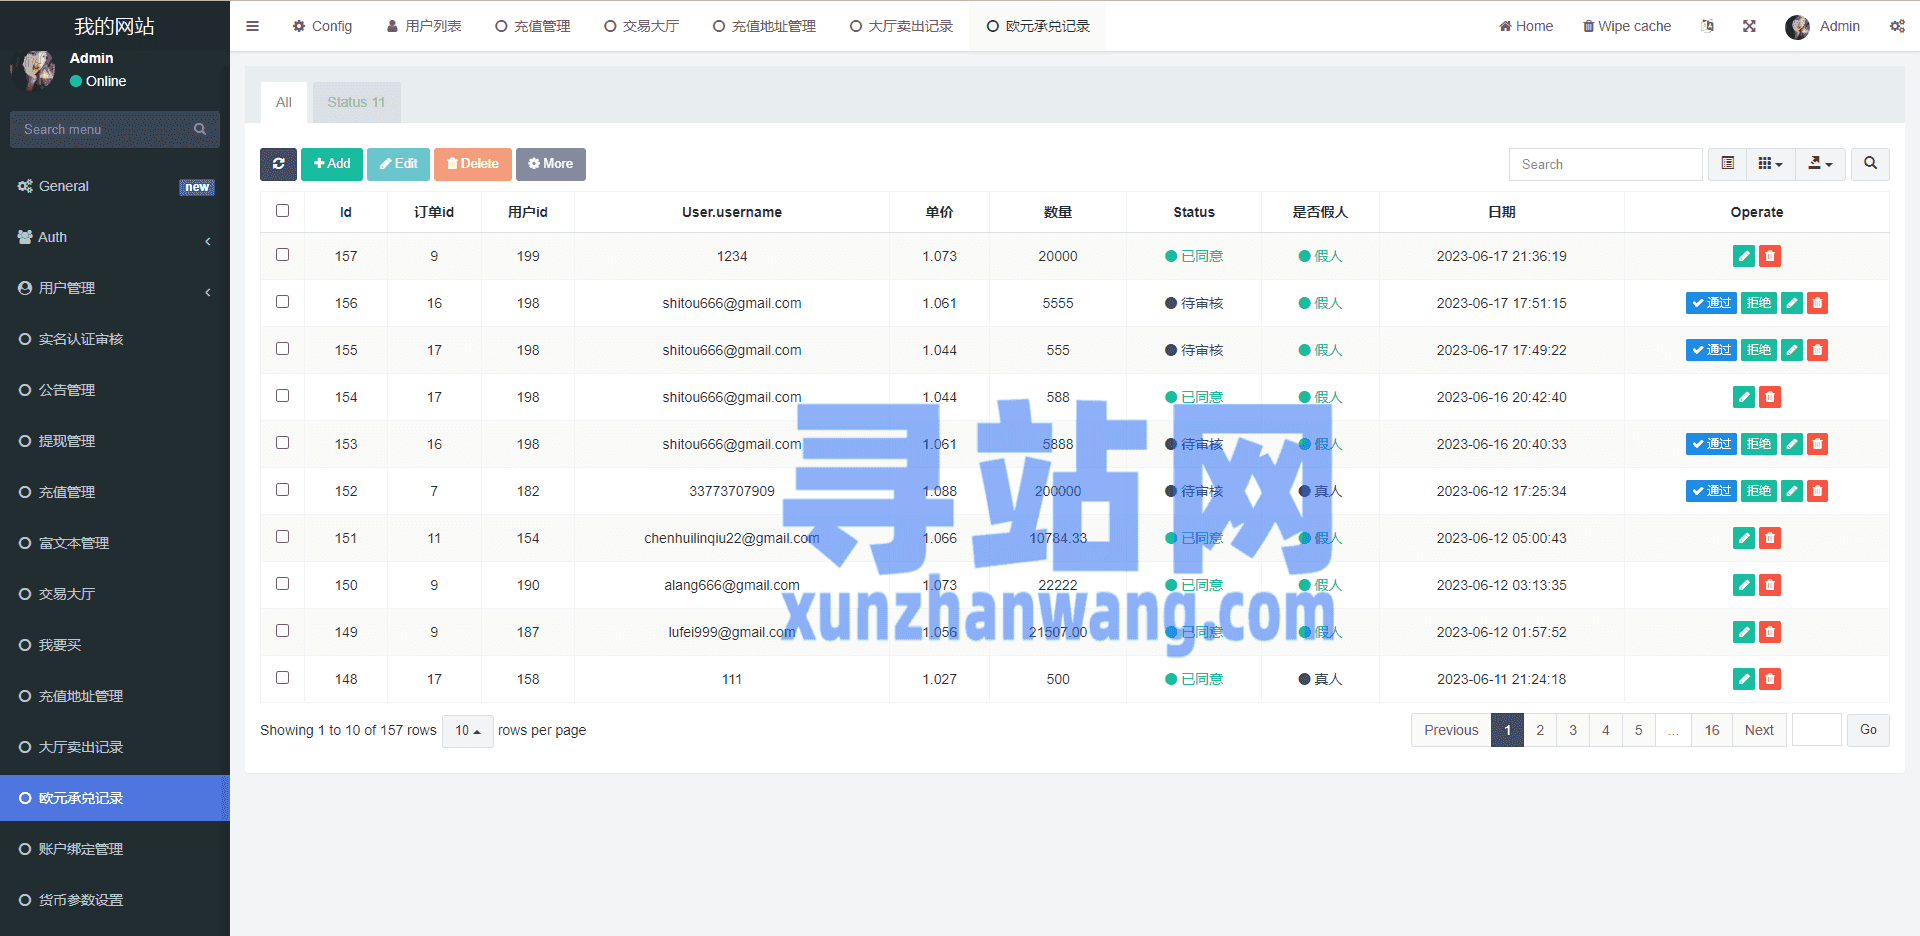Open the More actions dropdown button
This screenshot has width=1920, height=936.
click(550, 164)
